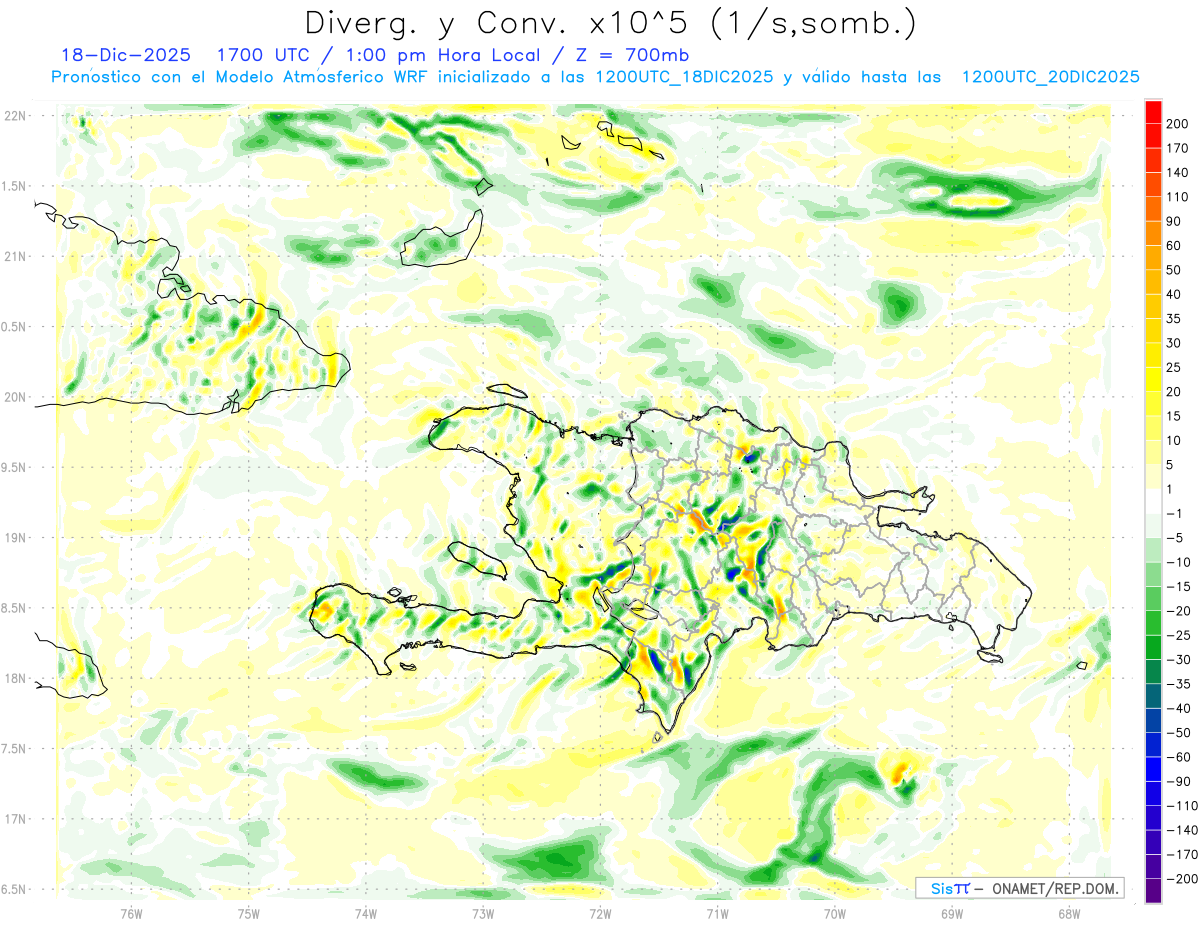Click the red legend swatch above 200

pyautogui.click(x=1153, y=112)
